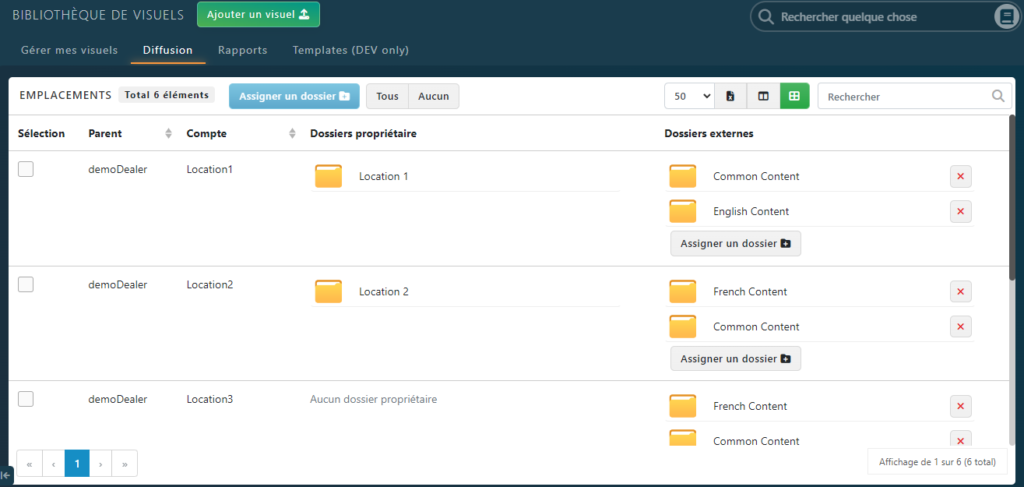Image resolution: width=1024 pixels, height=487 pixels.
Task: Open the 50 items per page dropdown
Action: 690,96
